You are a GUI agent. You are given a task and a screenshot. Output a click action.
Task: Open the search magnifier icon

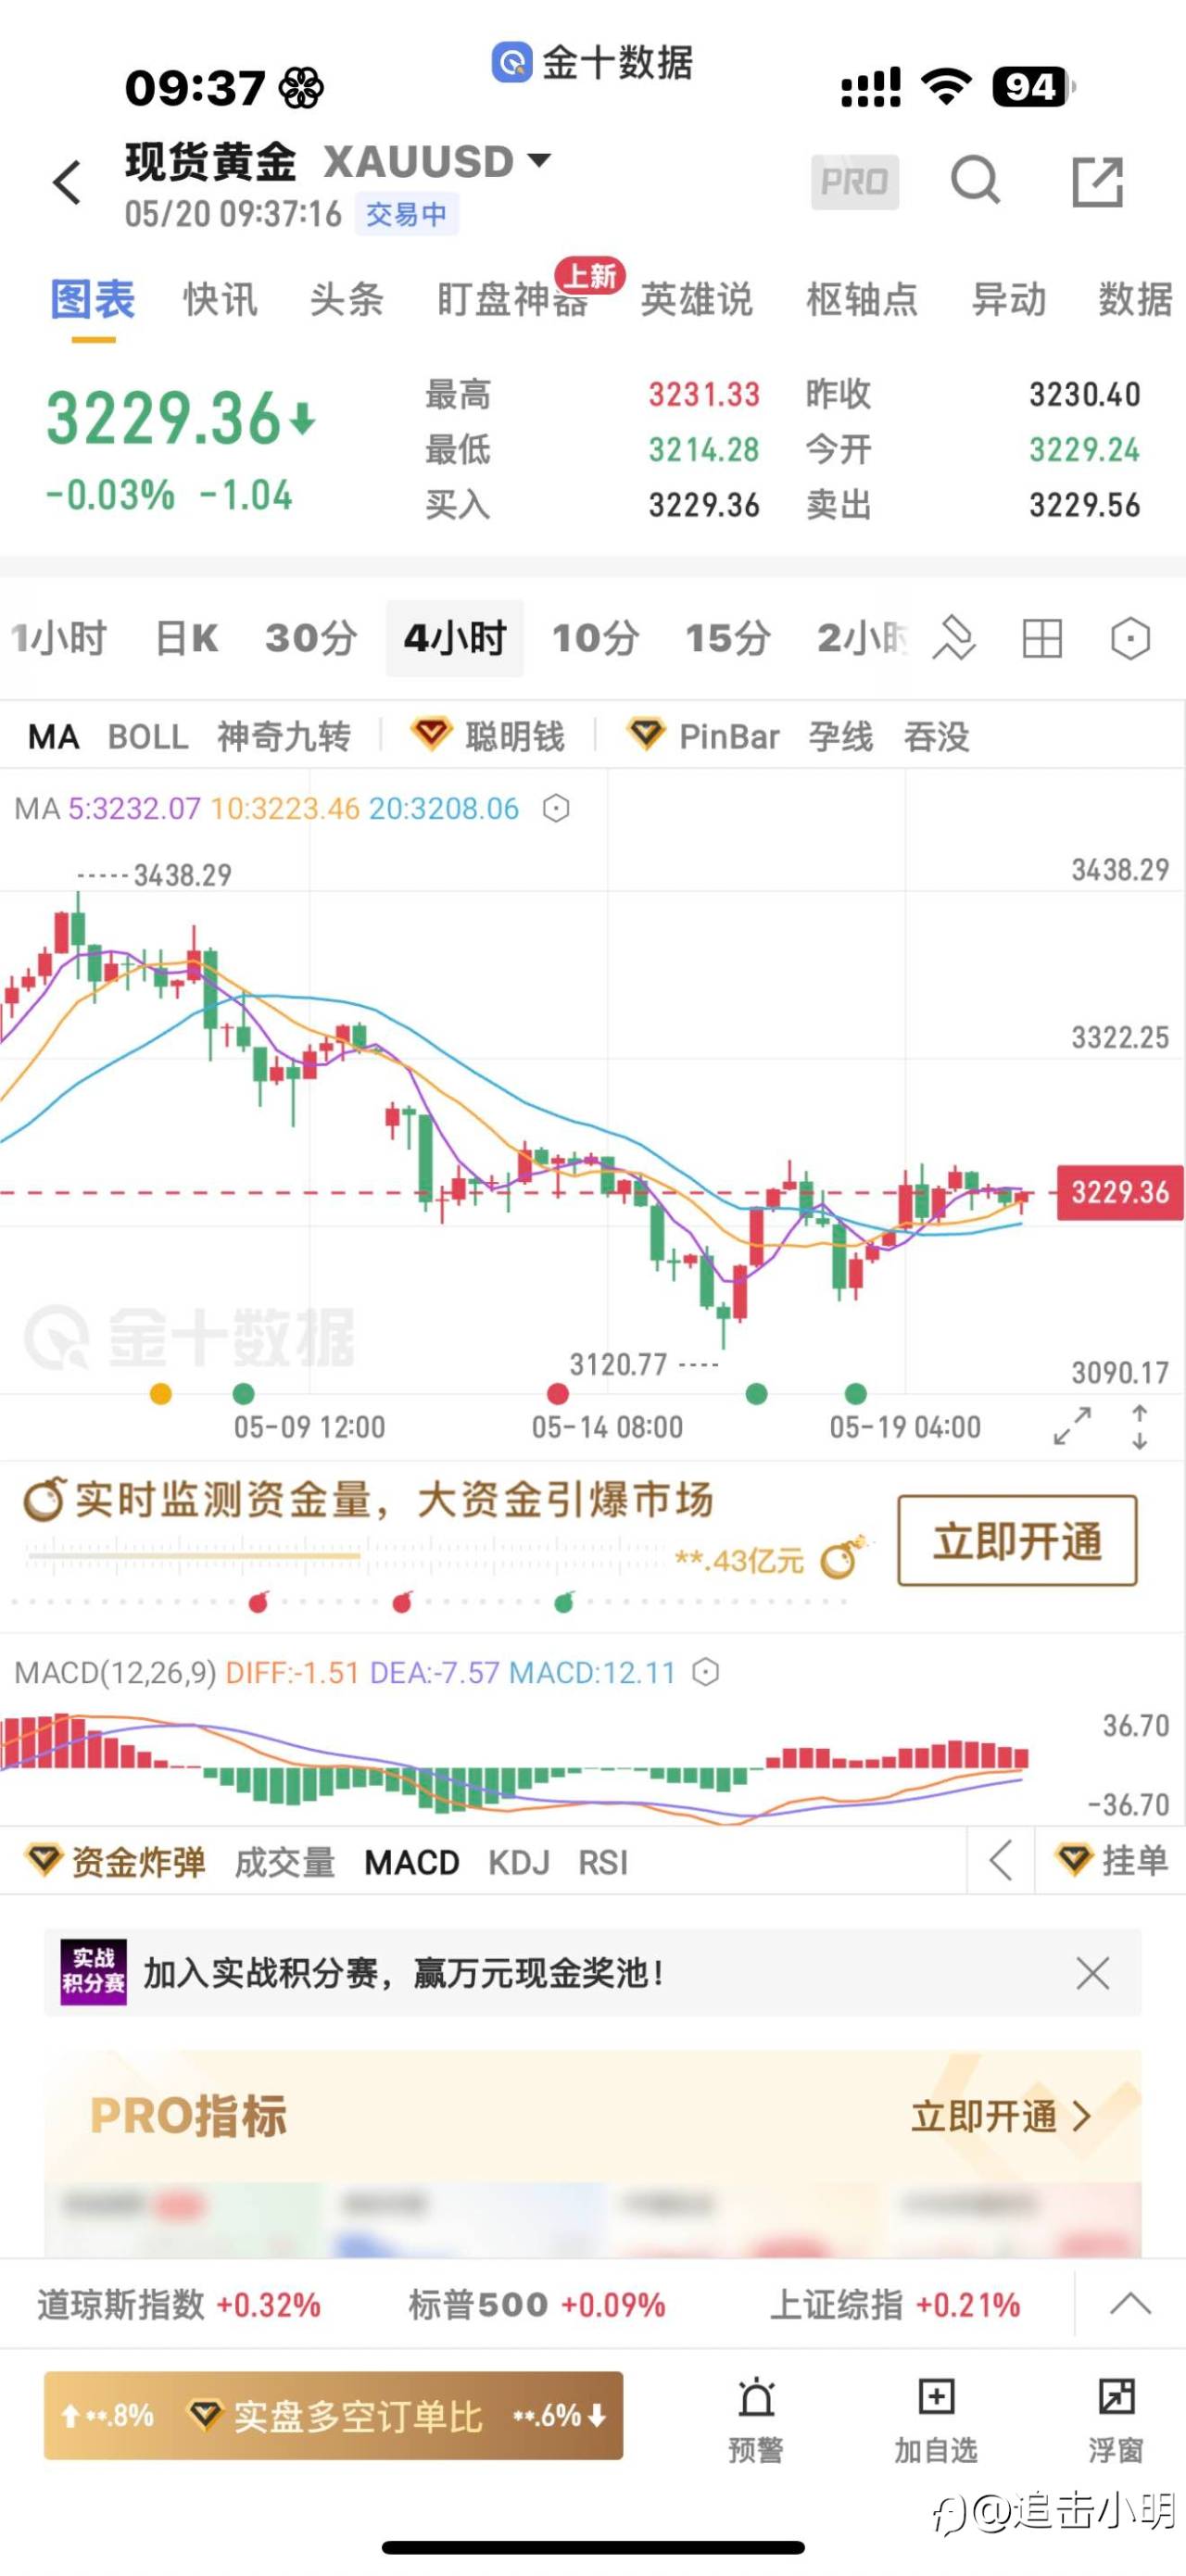click(x=975, y=181)
